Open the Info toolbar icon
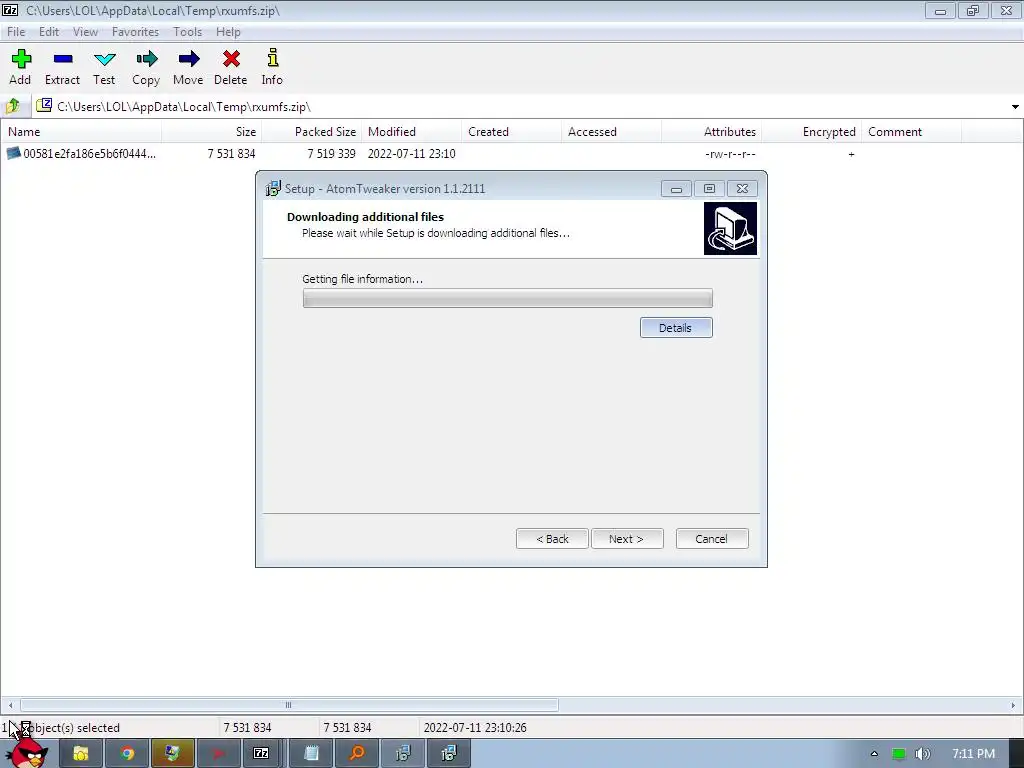The image size is (1024, 768). pyautogui.click(x=272, y=58)
